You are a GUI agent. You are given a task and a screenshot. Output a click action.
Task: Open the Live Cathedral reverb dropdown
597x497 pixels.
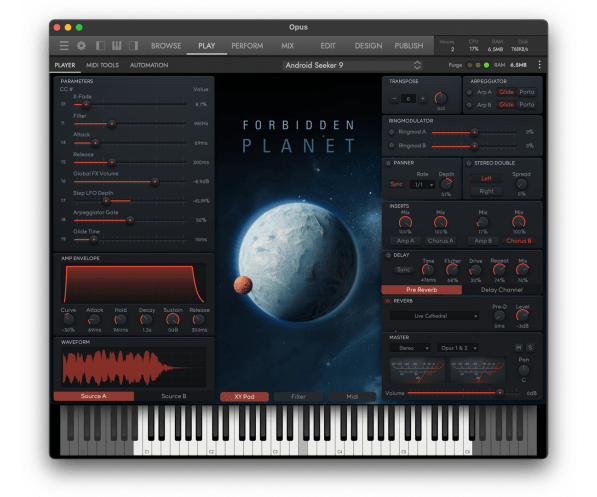pyautogui.click(x=434, y=316)
